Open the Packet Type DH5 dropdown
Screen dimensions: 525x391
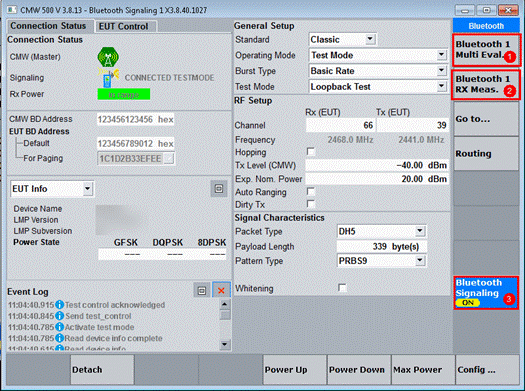pyautogui.click(x=420, y=231)
